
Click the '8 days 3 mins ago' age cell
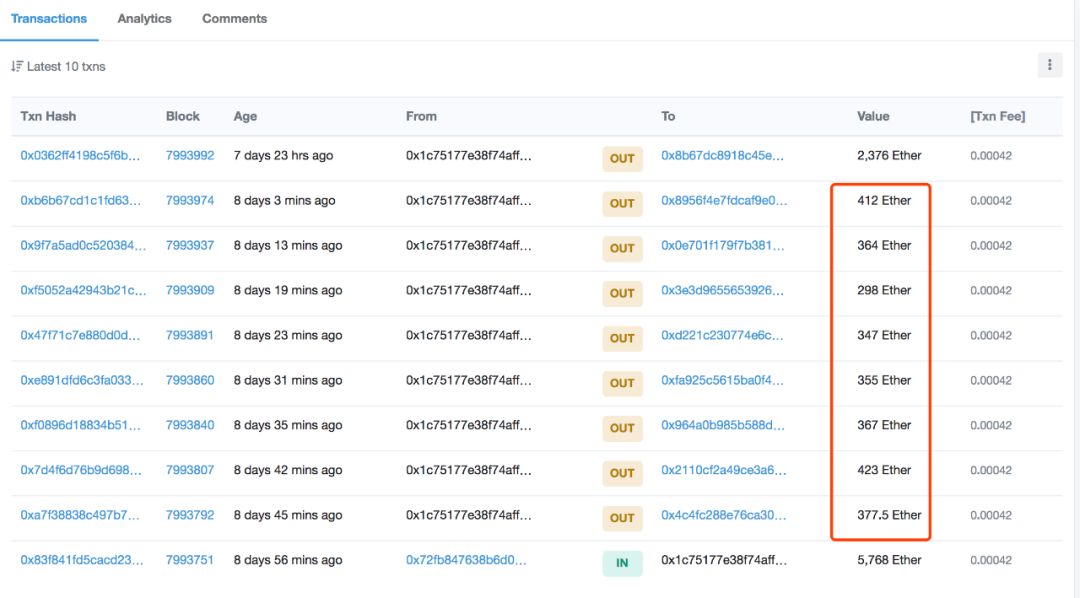coord(284,200)
